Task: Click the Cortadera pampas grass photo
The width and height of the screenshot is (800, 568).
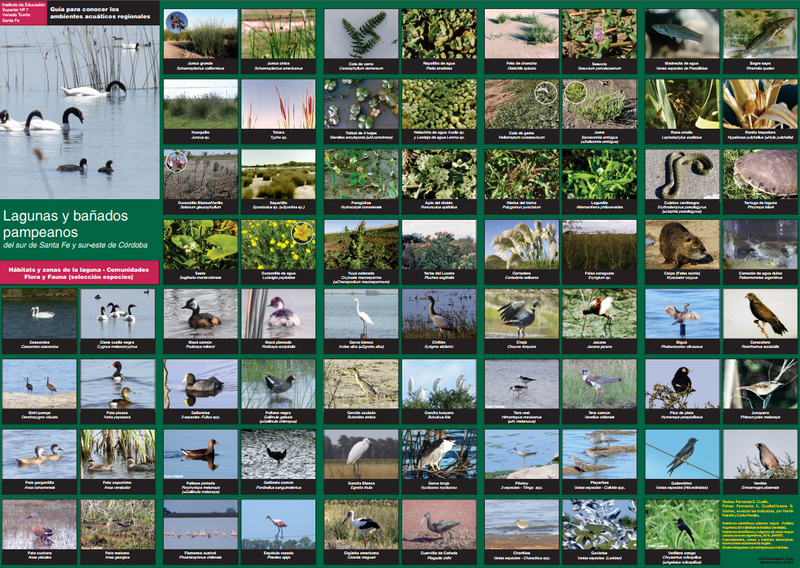Action: tap(520, 244)
